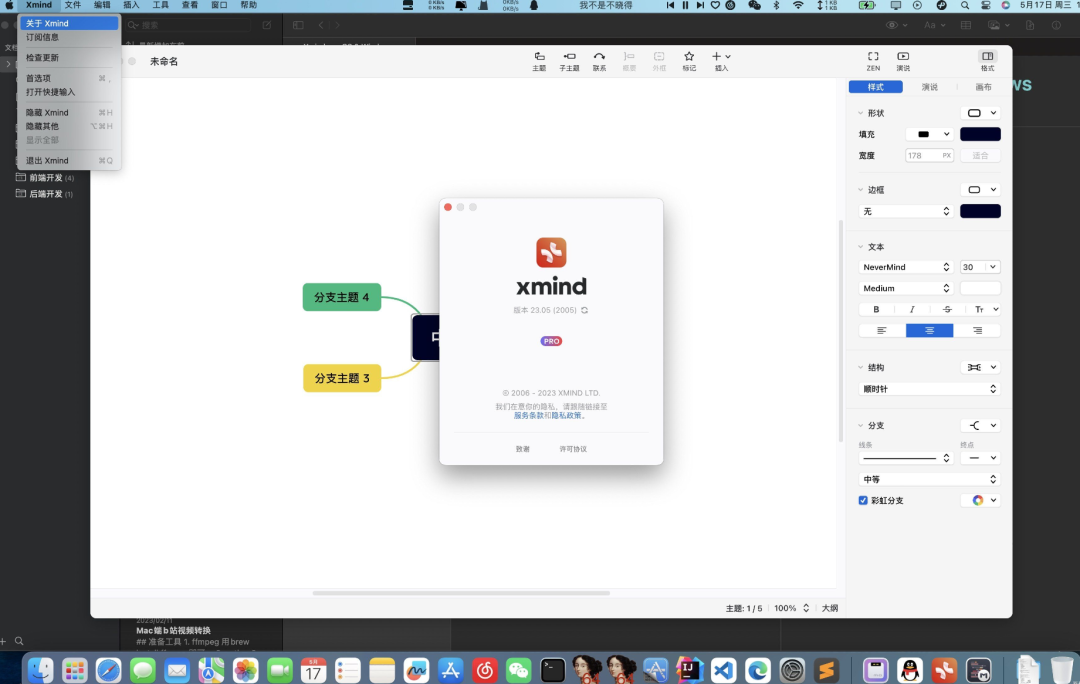Click Xmind logo in About dialog
Viewport: 1080px width, 684px height.
click(x=551, y=253)
